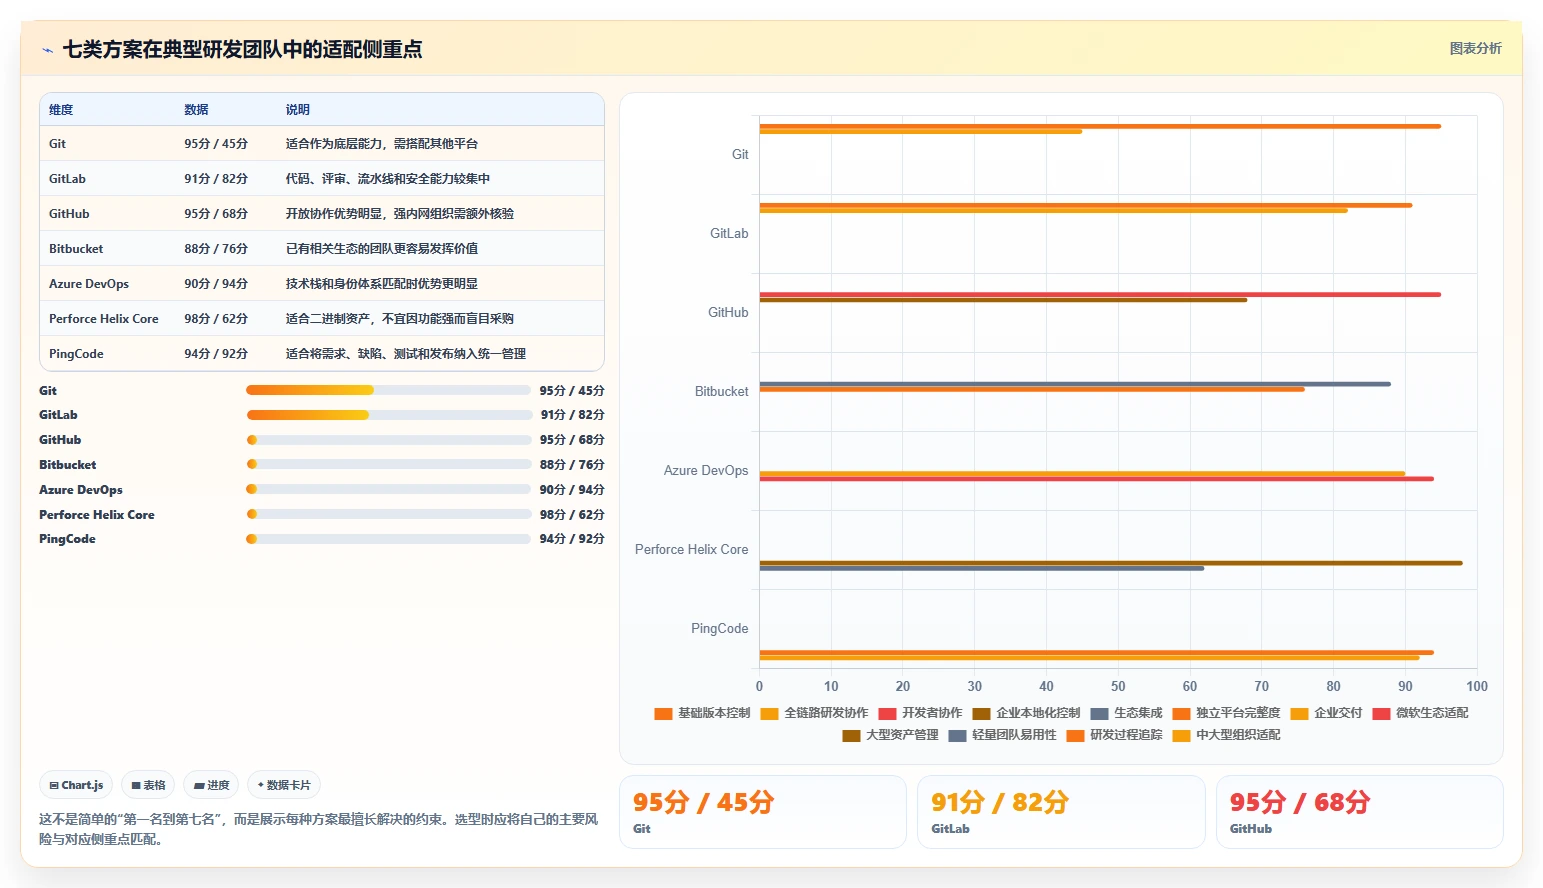Click the footnote paragraph starting 这不是简单的
1543x888 pixels.
tap(319, 829)
